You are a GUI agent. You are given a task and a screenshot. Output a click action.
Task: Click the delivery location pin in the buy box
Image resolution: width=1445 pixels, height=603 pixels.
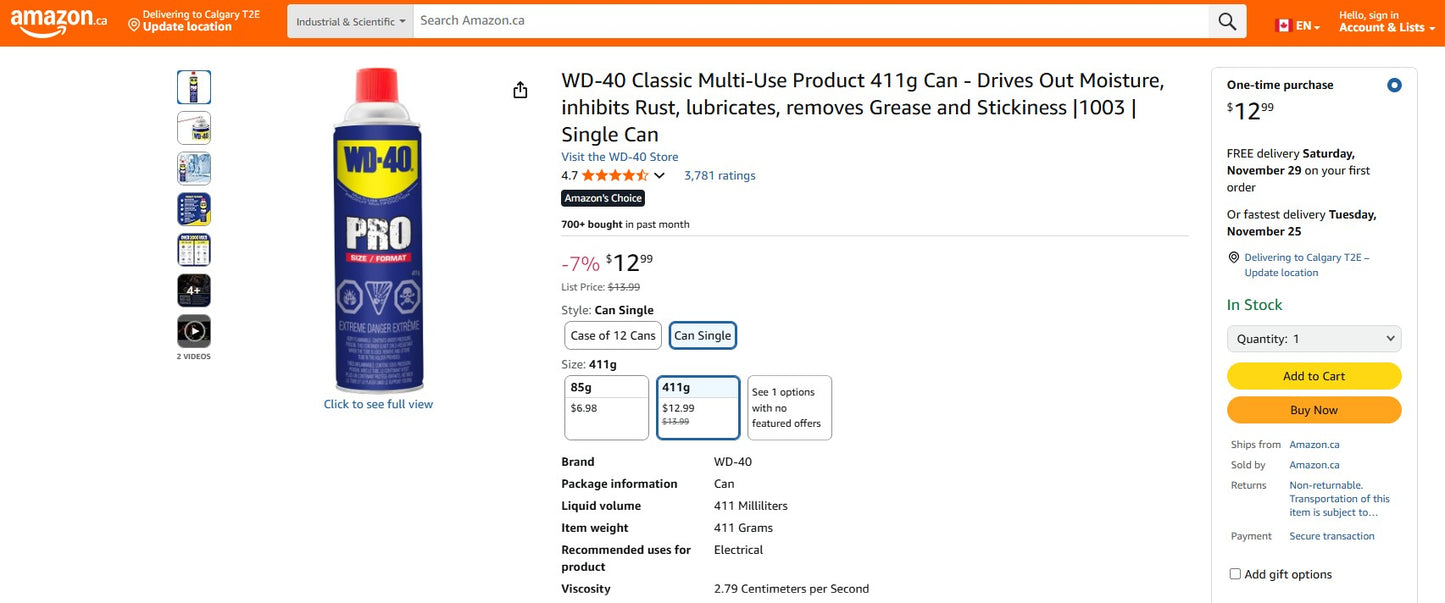tap(1233, 257)
